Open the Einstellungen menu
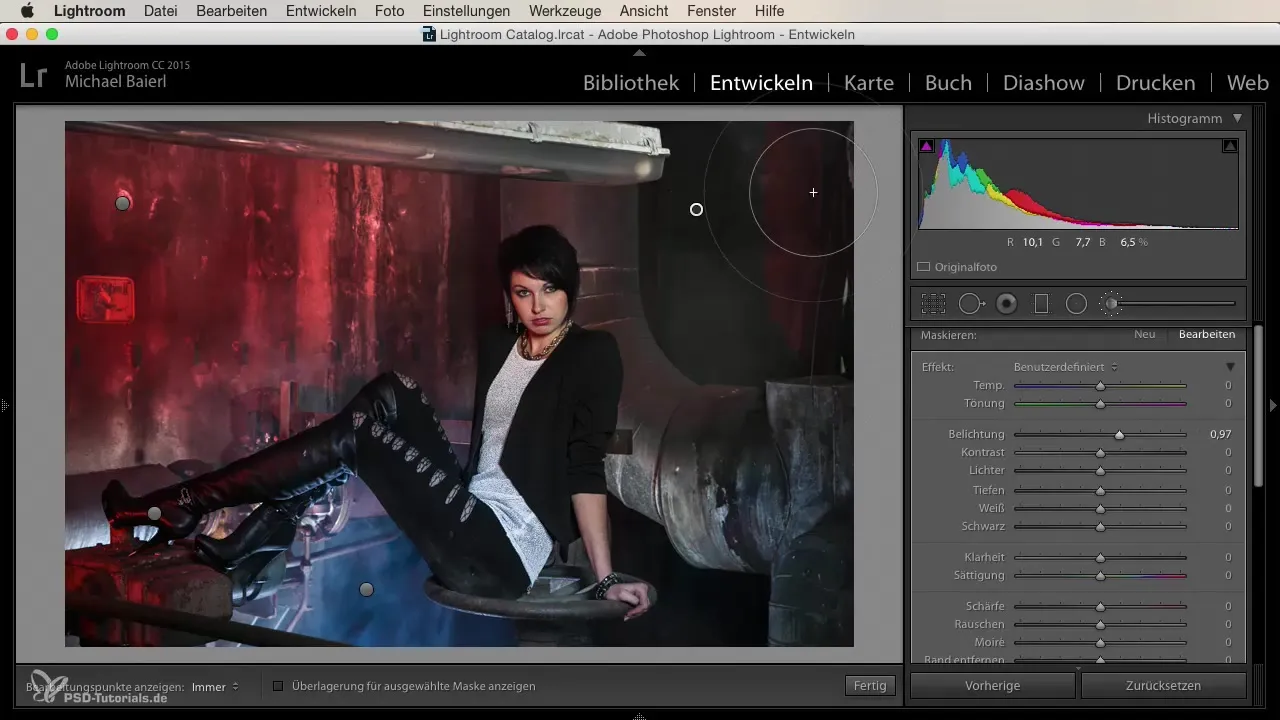This screenshot has height=720, width=1280. [x=466, y=11]
